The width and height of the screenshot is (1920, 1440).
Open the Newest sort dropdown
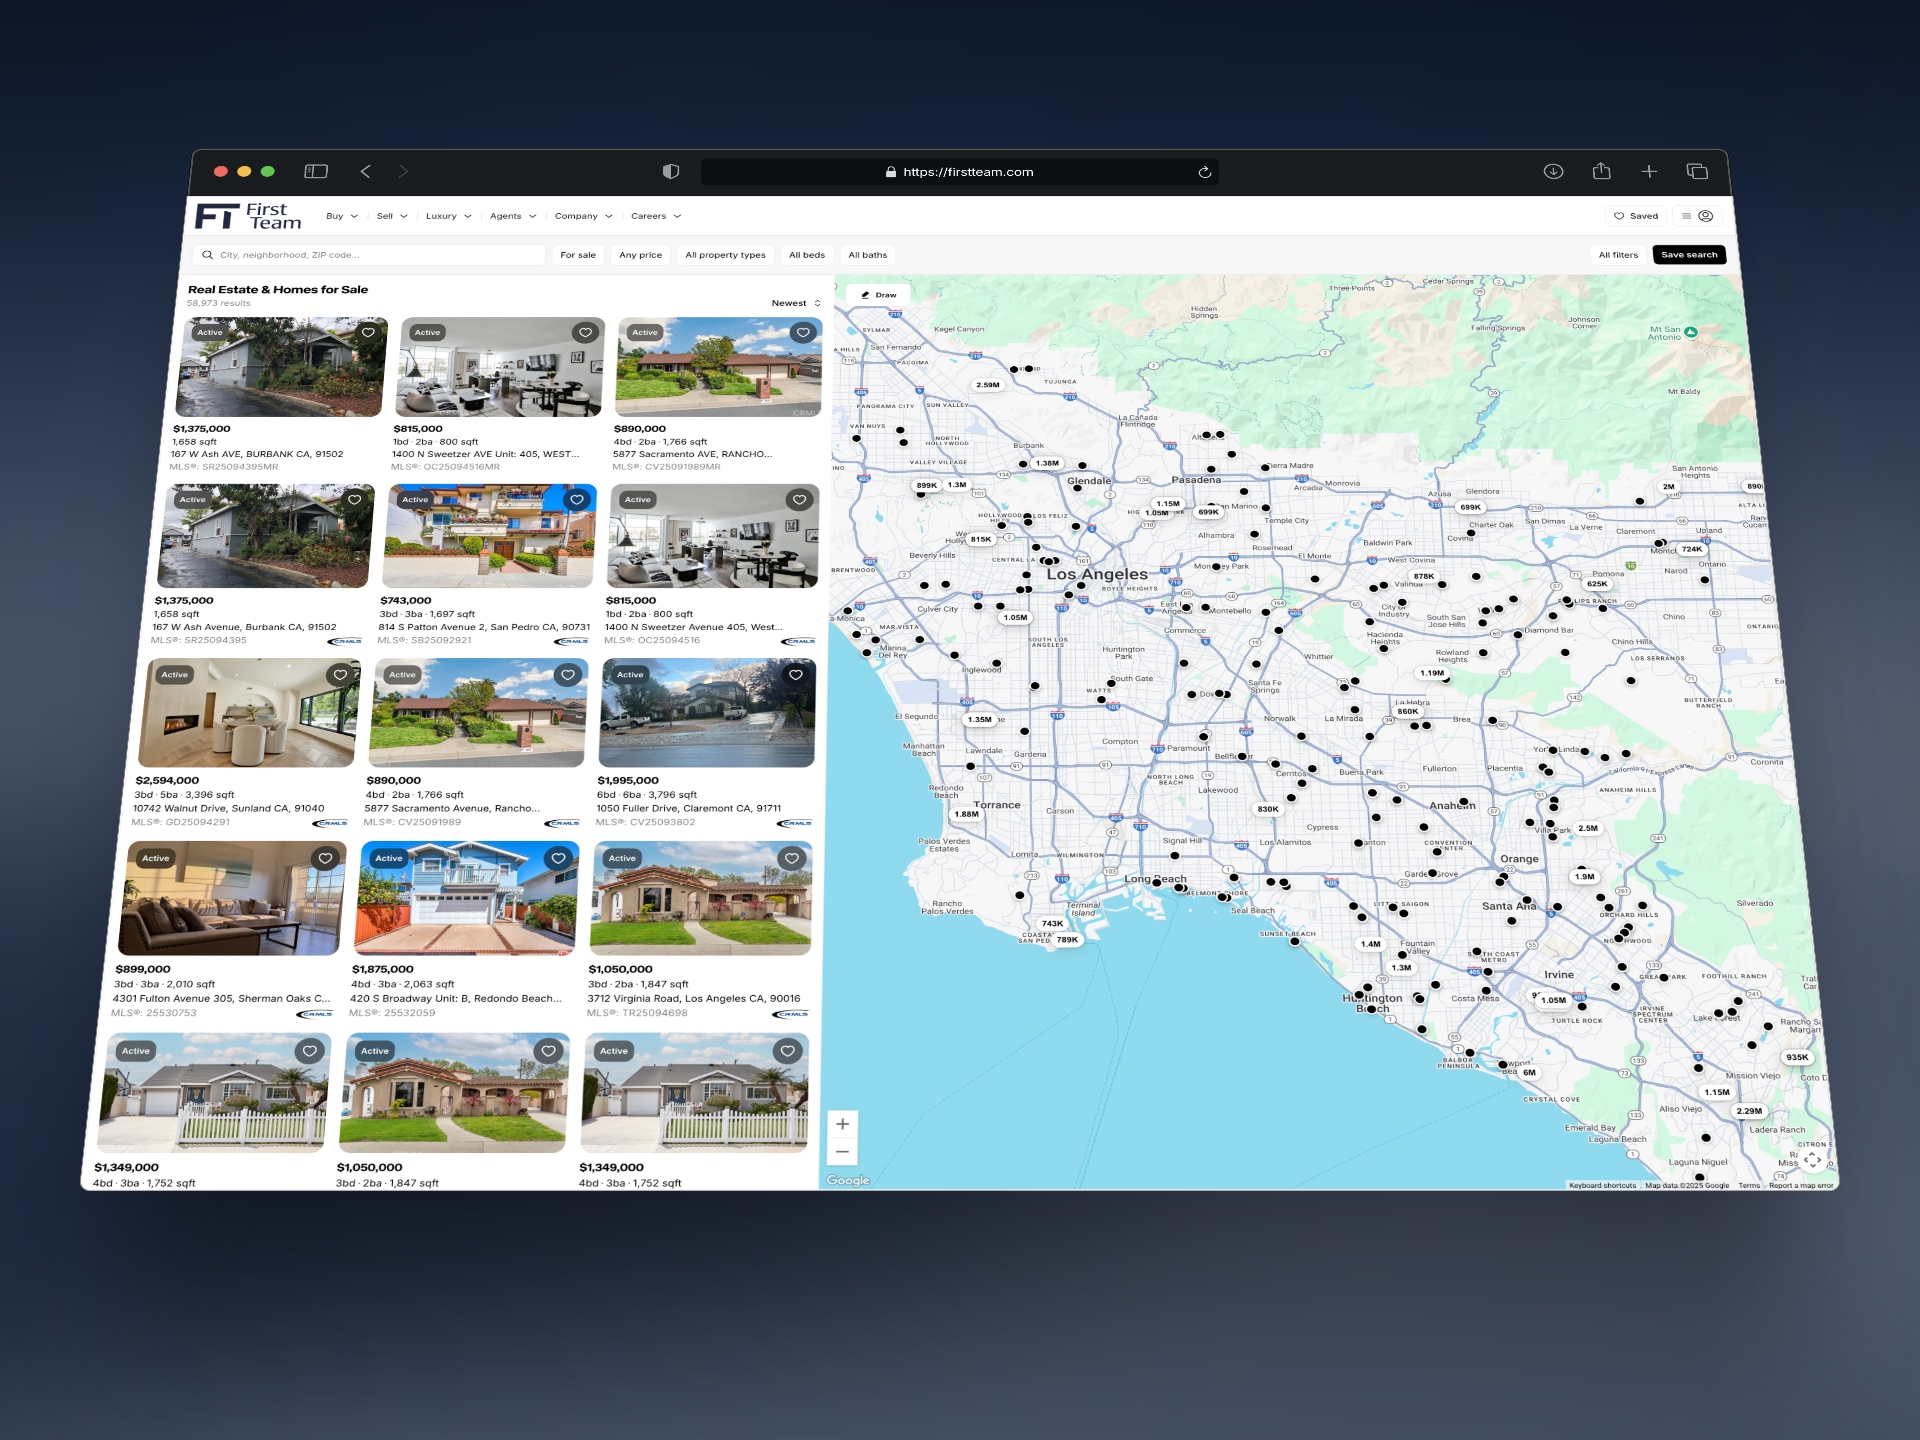pyautogui.click(x=796, y=303)
